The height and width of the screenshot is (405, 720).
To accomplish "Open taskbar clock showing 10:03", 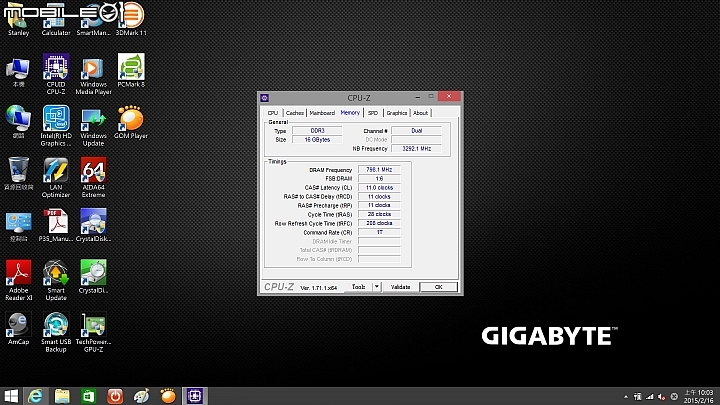I will point(699,396).
